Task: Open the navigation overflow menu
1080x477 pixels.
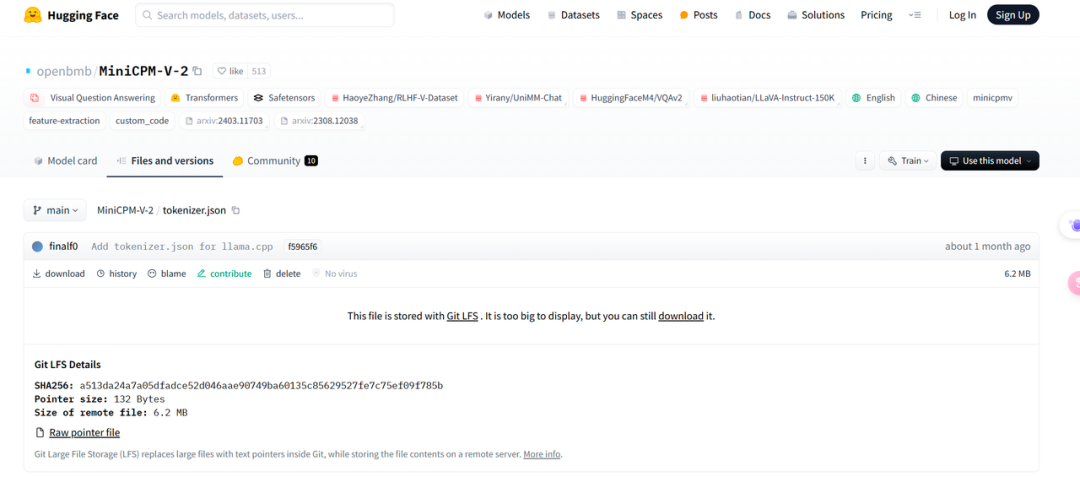Action: (915, 15)
